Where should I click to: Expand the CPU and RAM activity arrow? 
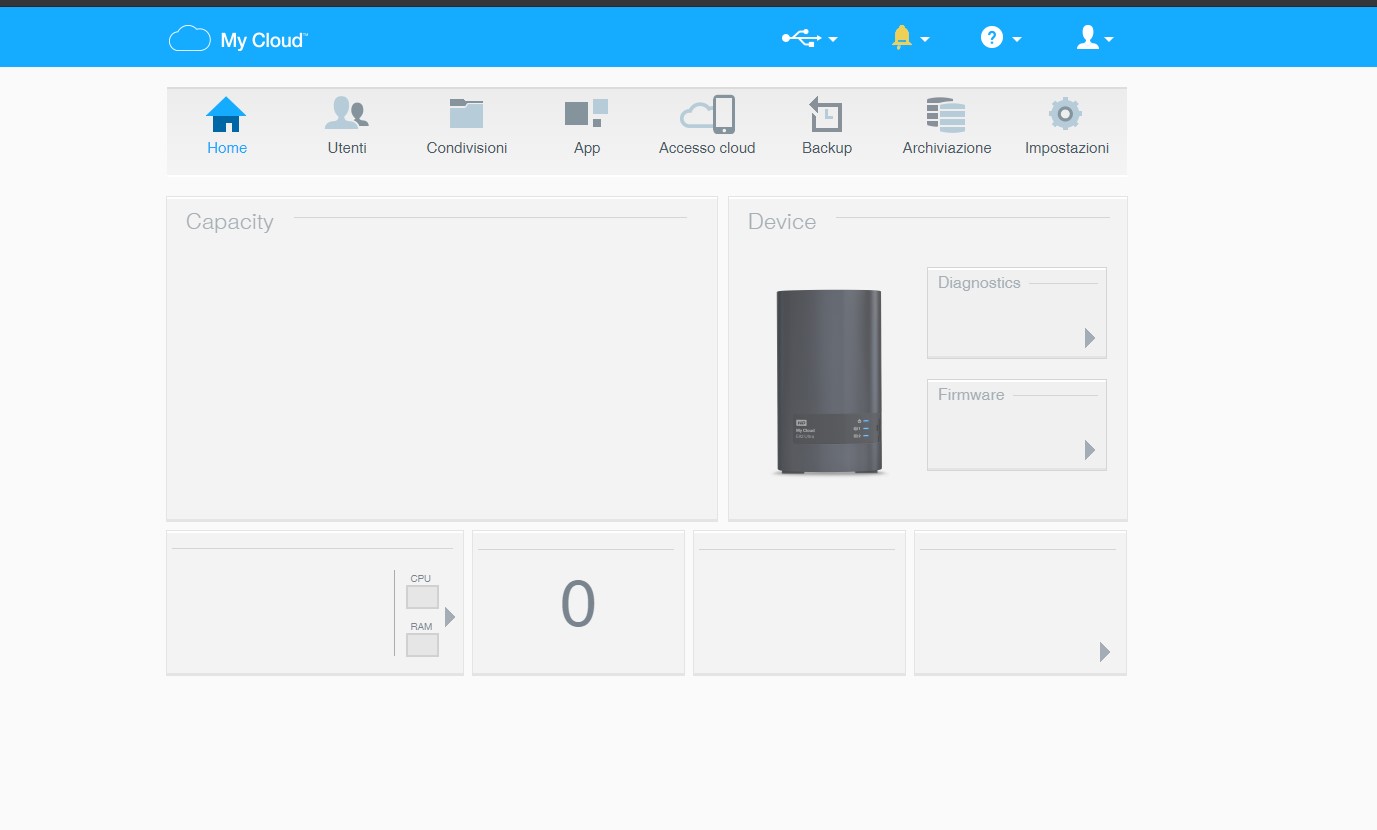450,617
